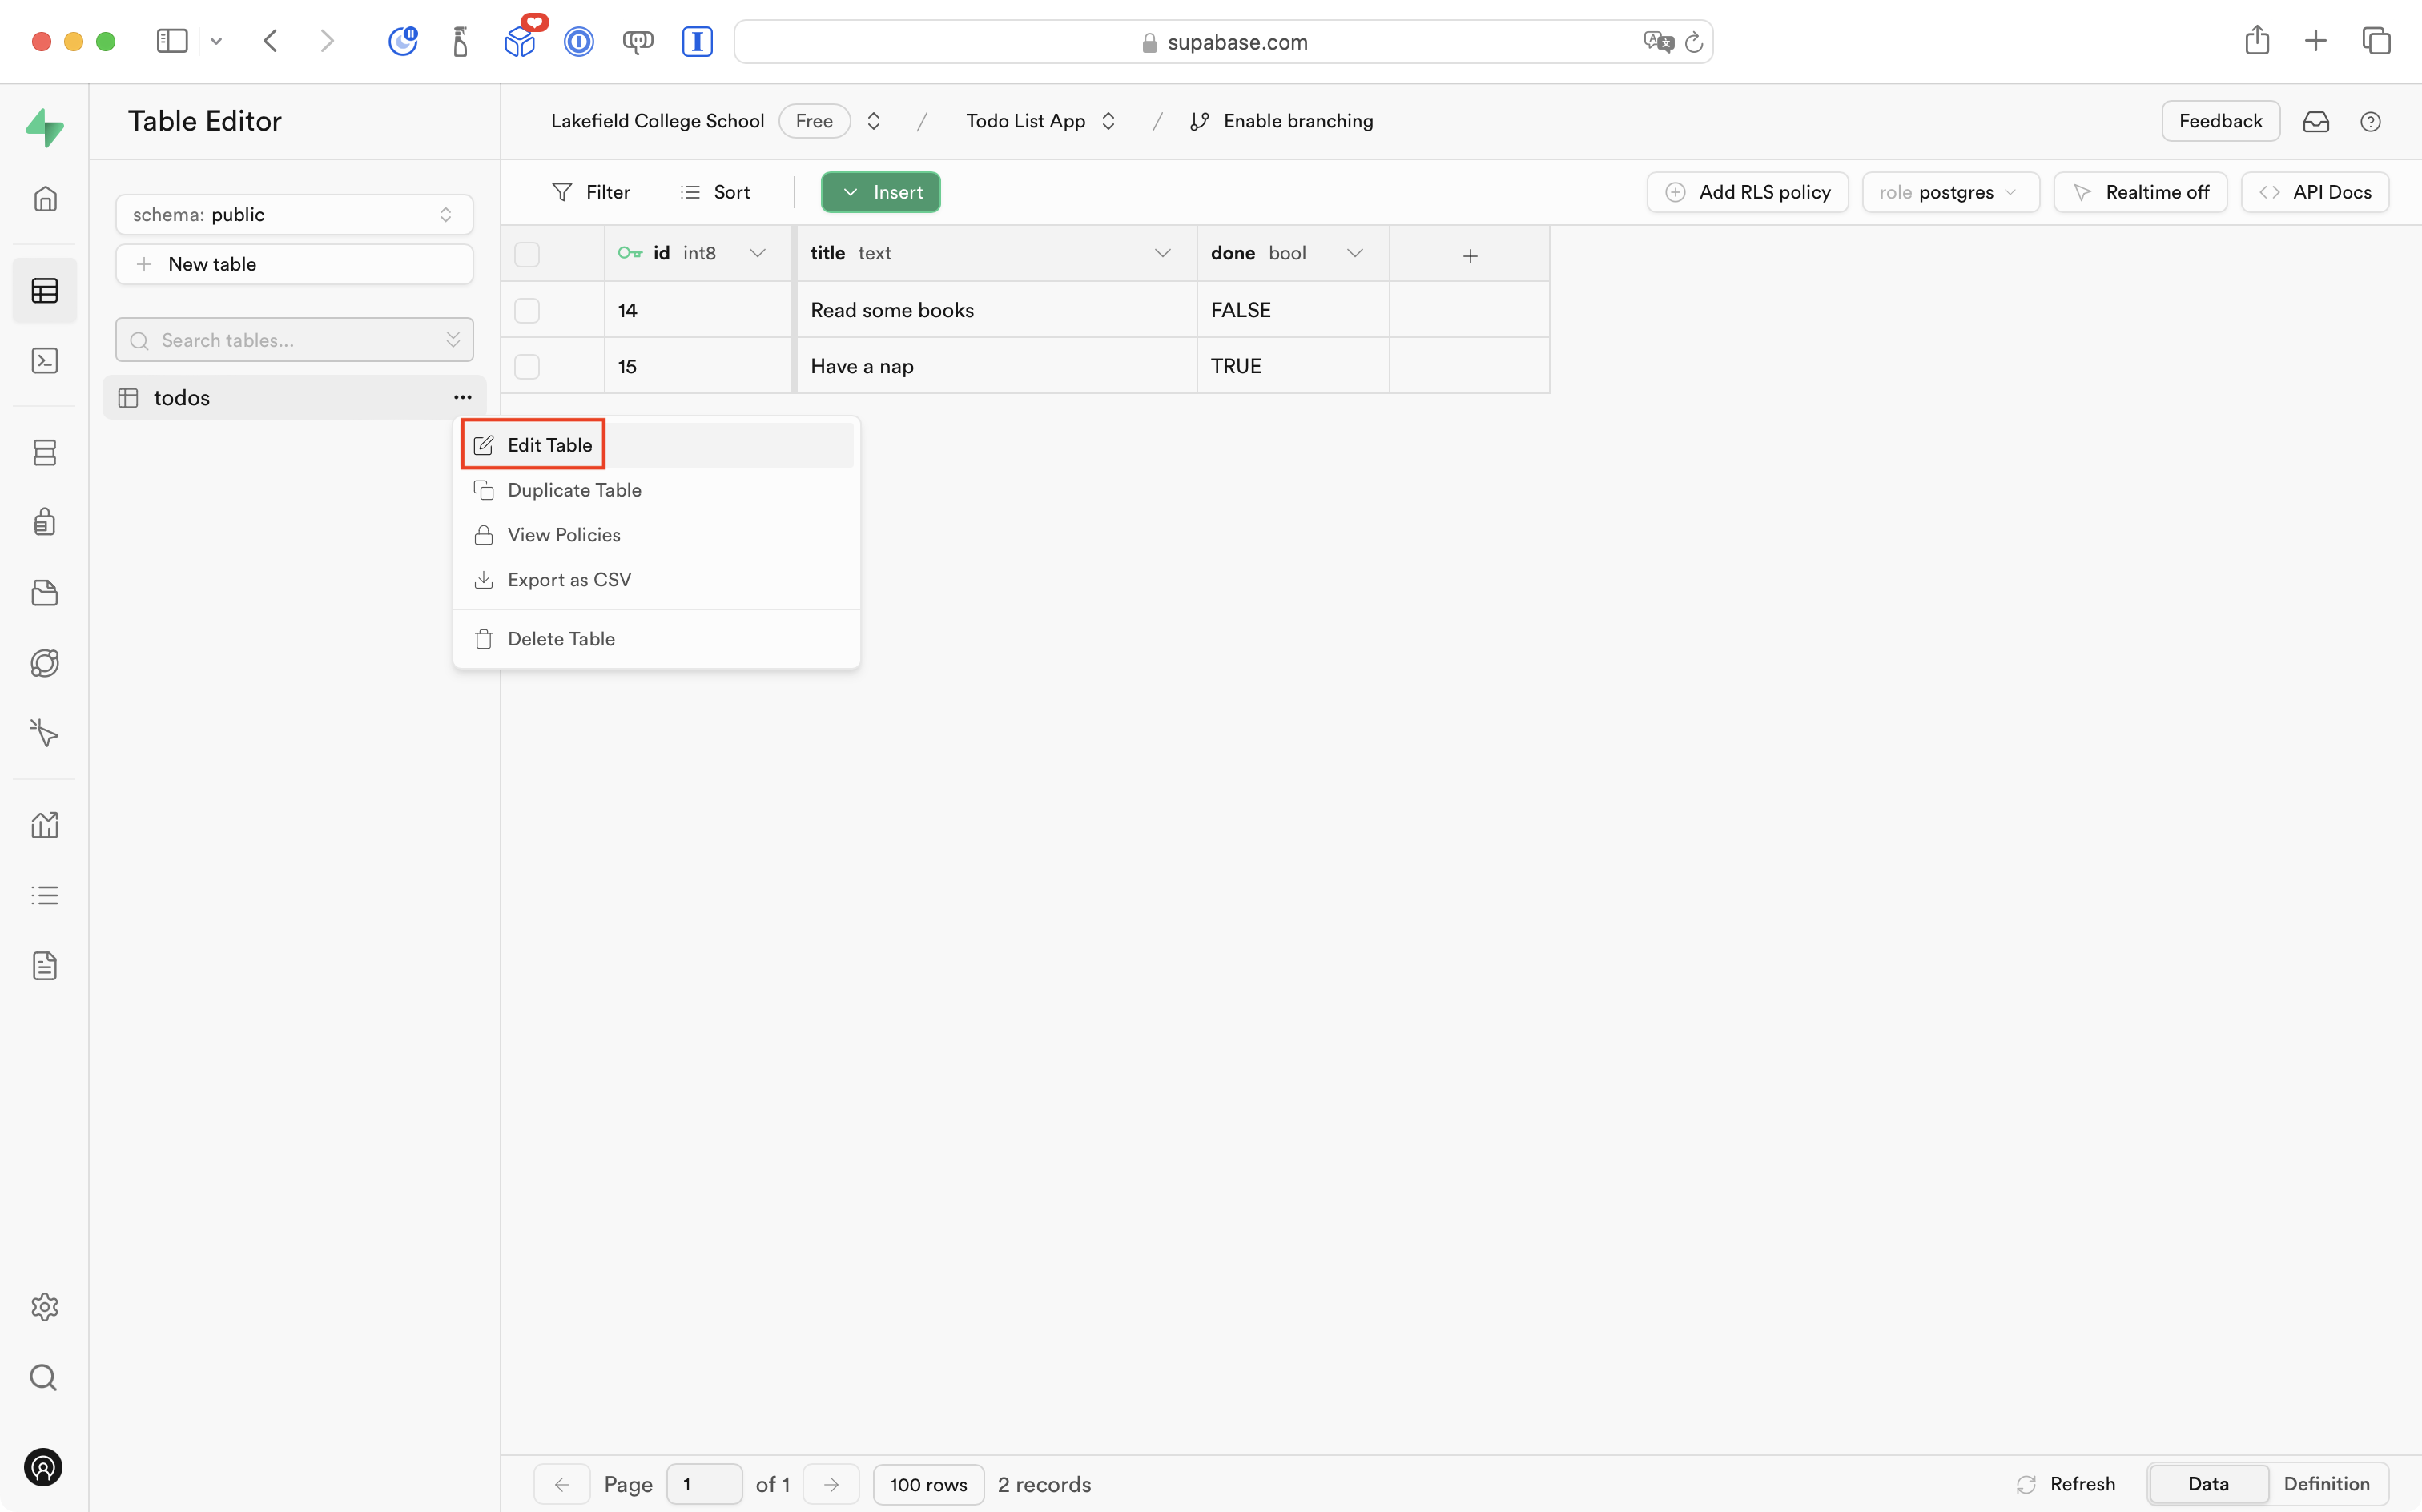Choose Duplicate Table from context menu

(x=574, y=490)
